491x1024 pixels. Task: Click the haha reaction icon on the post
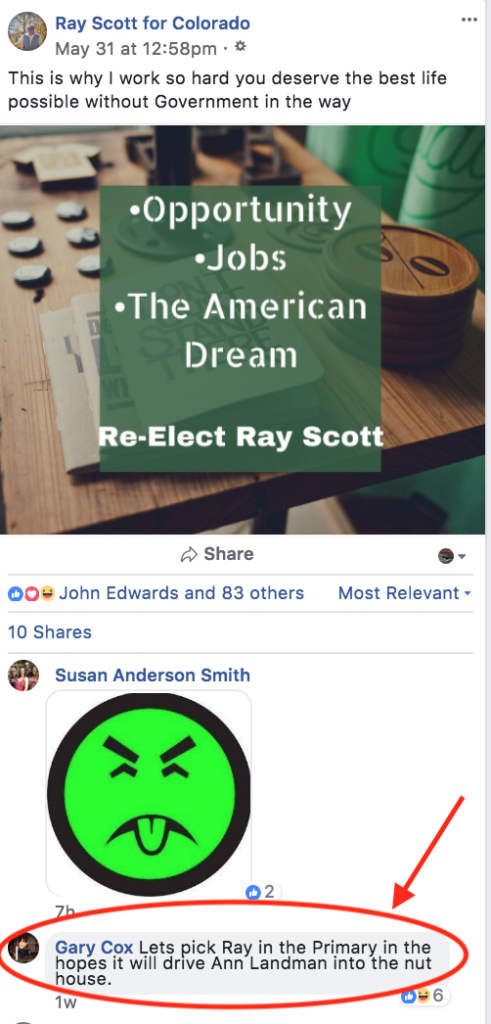click(47, 594)
